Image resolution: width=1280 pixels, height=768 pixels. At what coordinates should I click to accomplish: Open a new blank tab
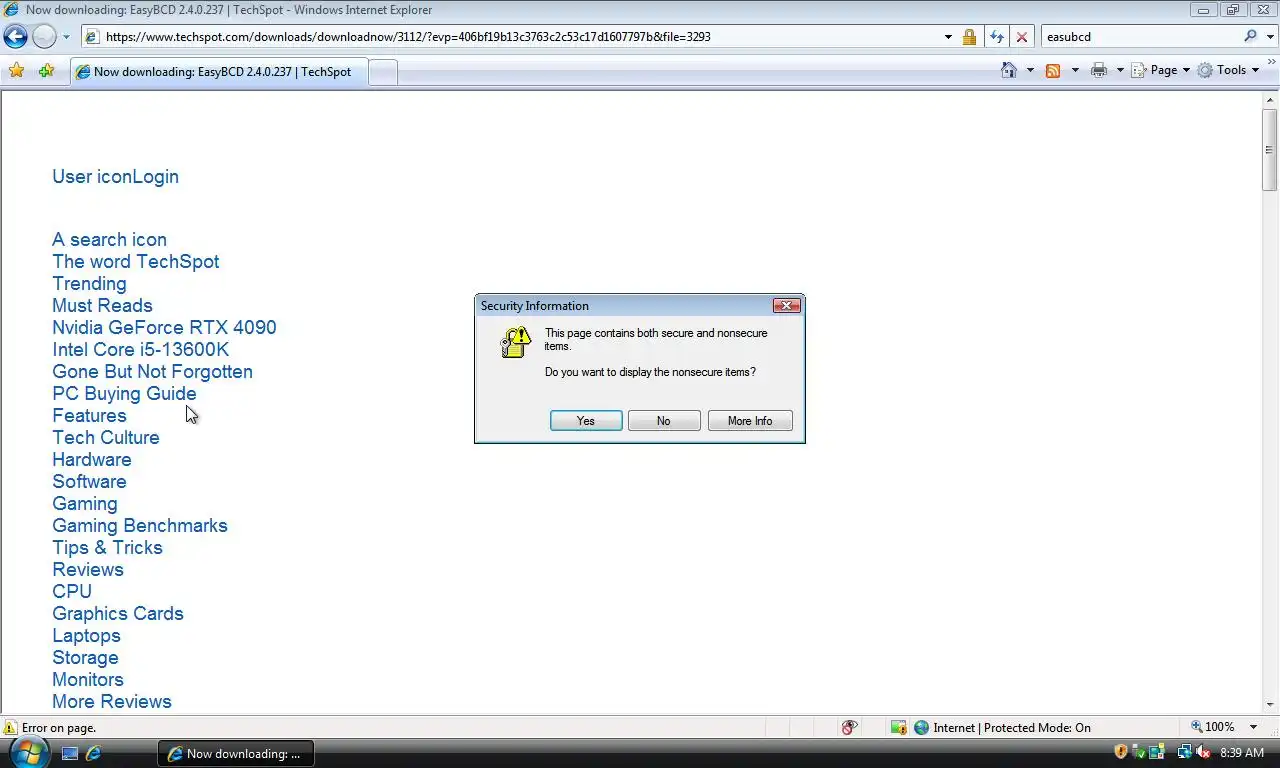click(384, 72)
